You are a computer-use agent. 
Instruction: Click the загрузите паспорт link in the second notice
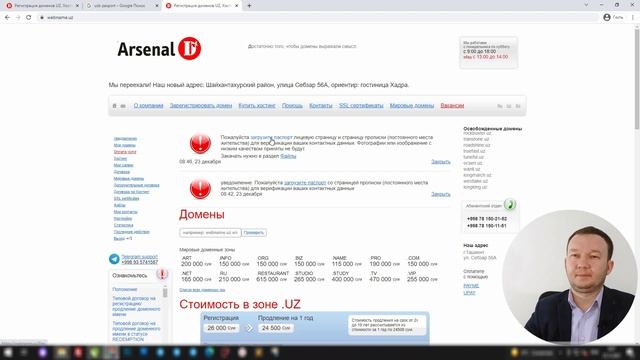[x=305, y=183]
